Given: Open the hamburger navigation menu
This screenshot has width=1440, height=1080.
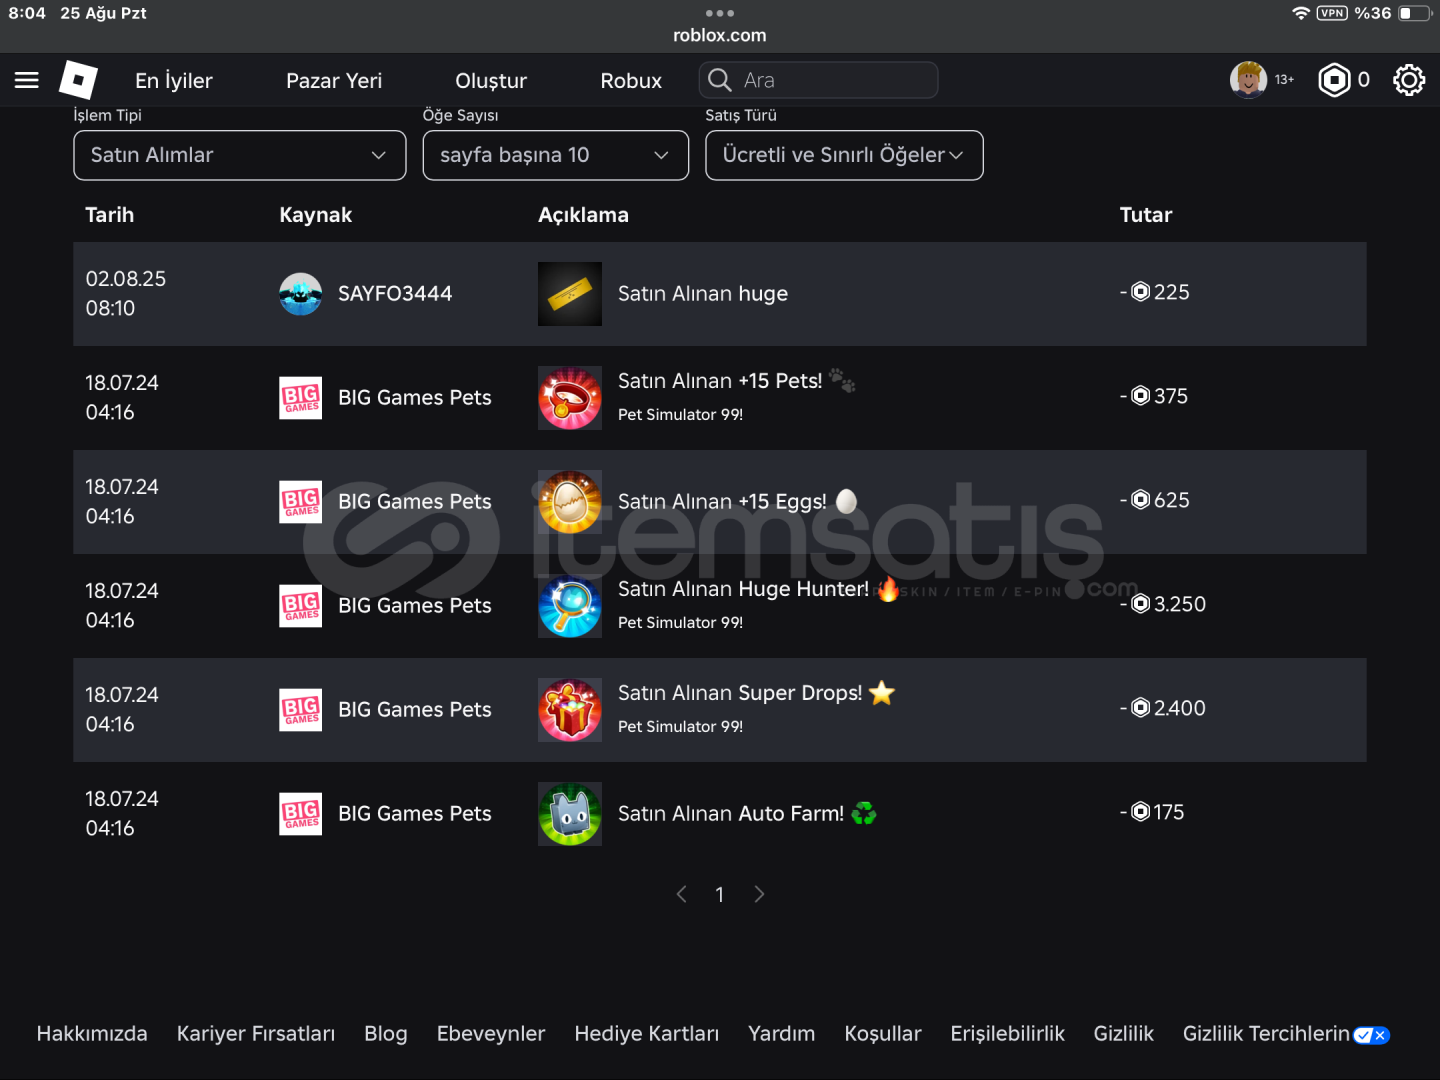Looking at the screenshot, I should click(27, 80).
